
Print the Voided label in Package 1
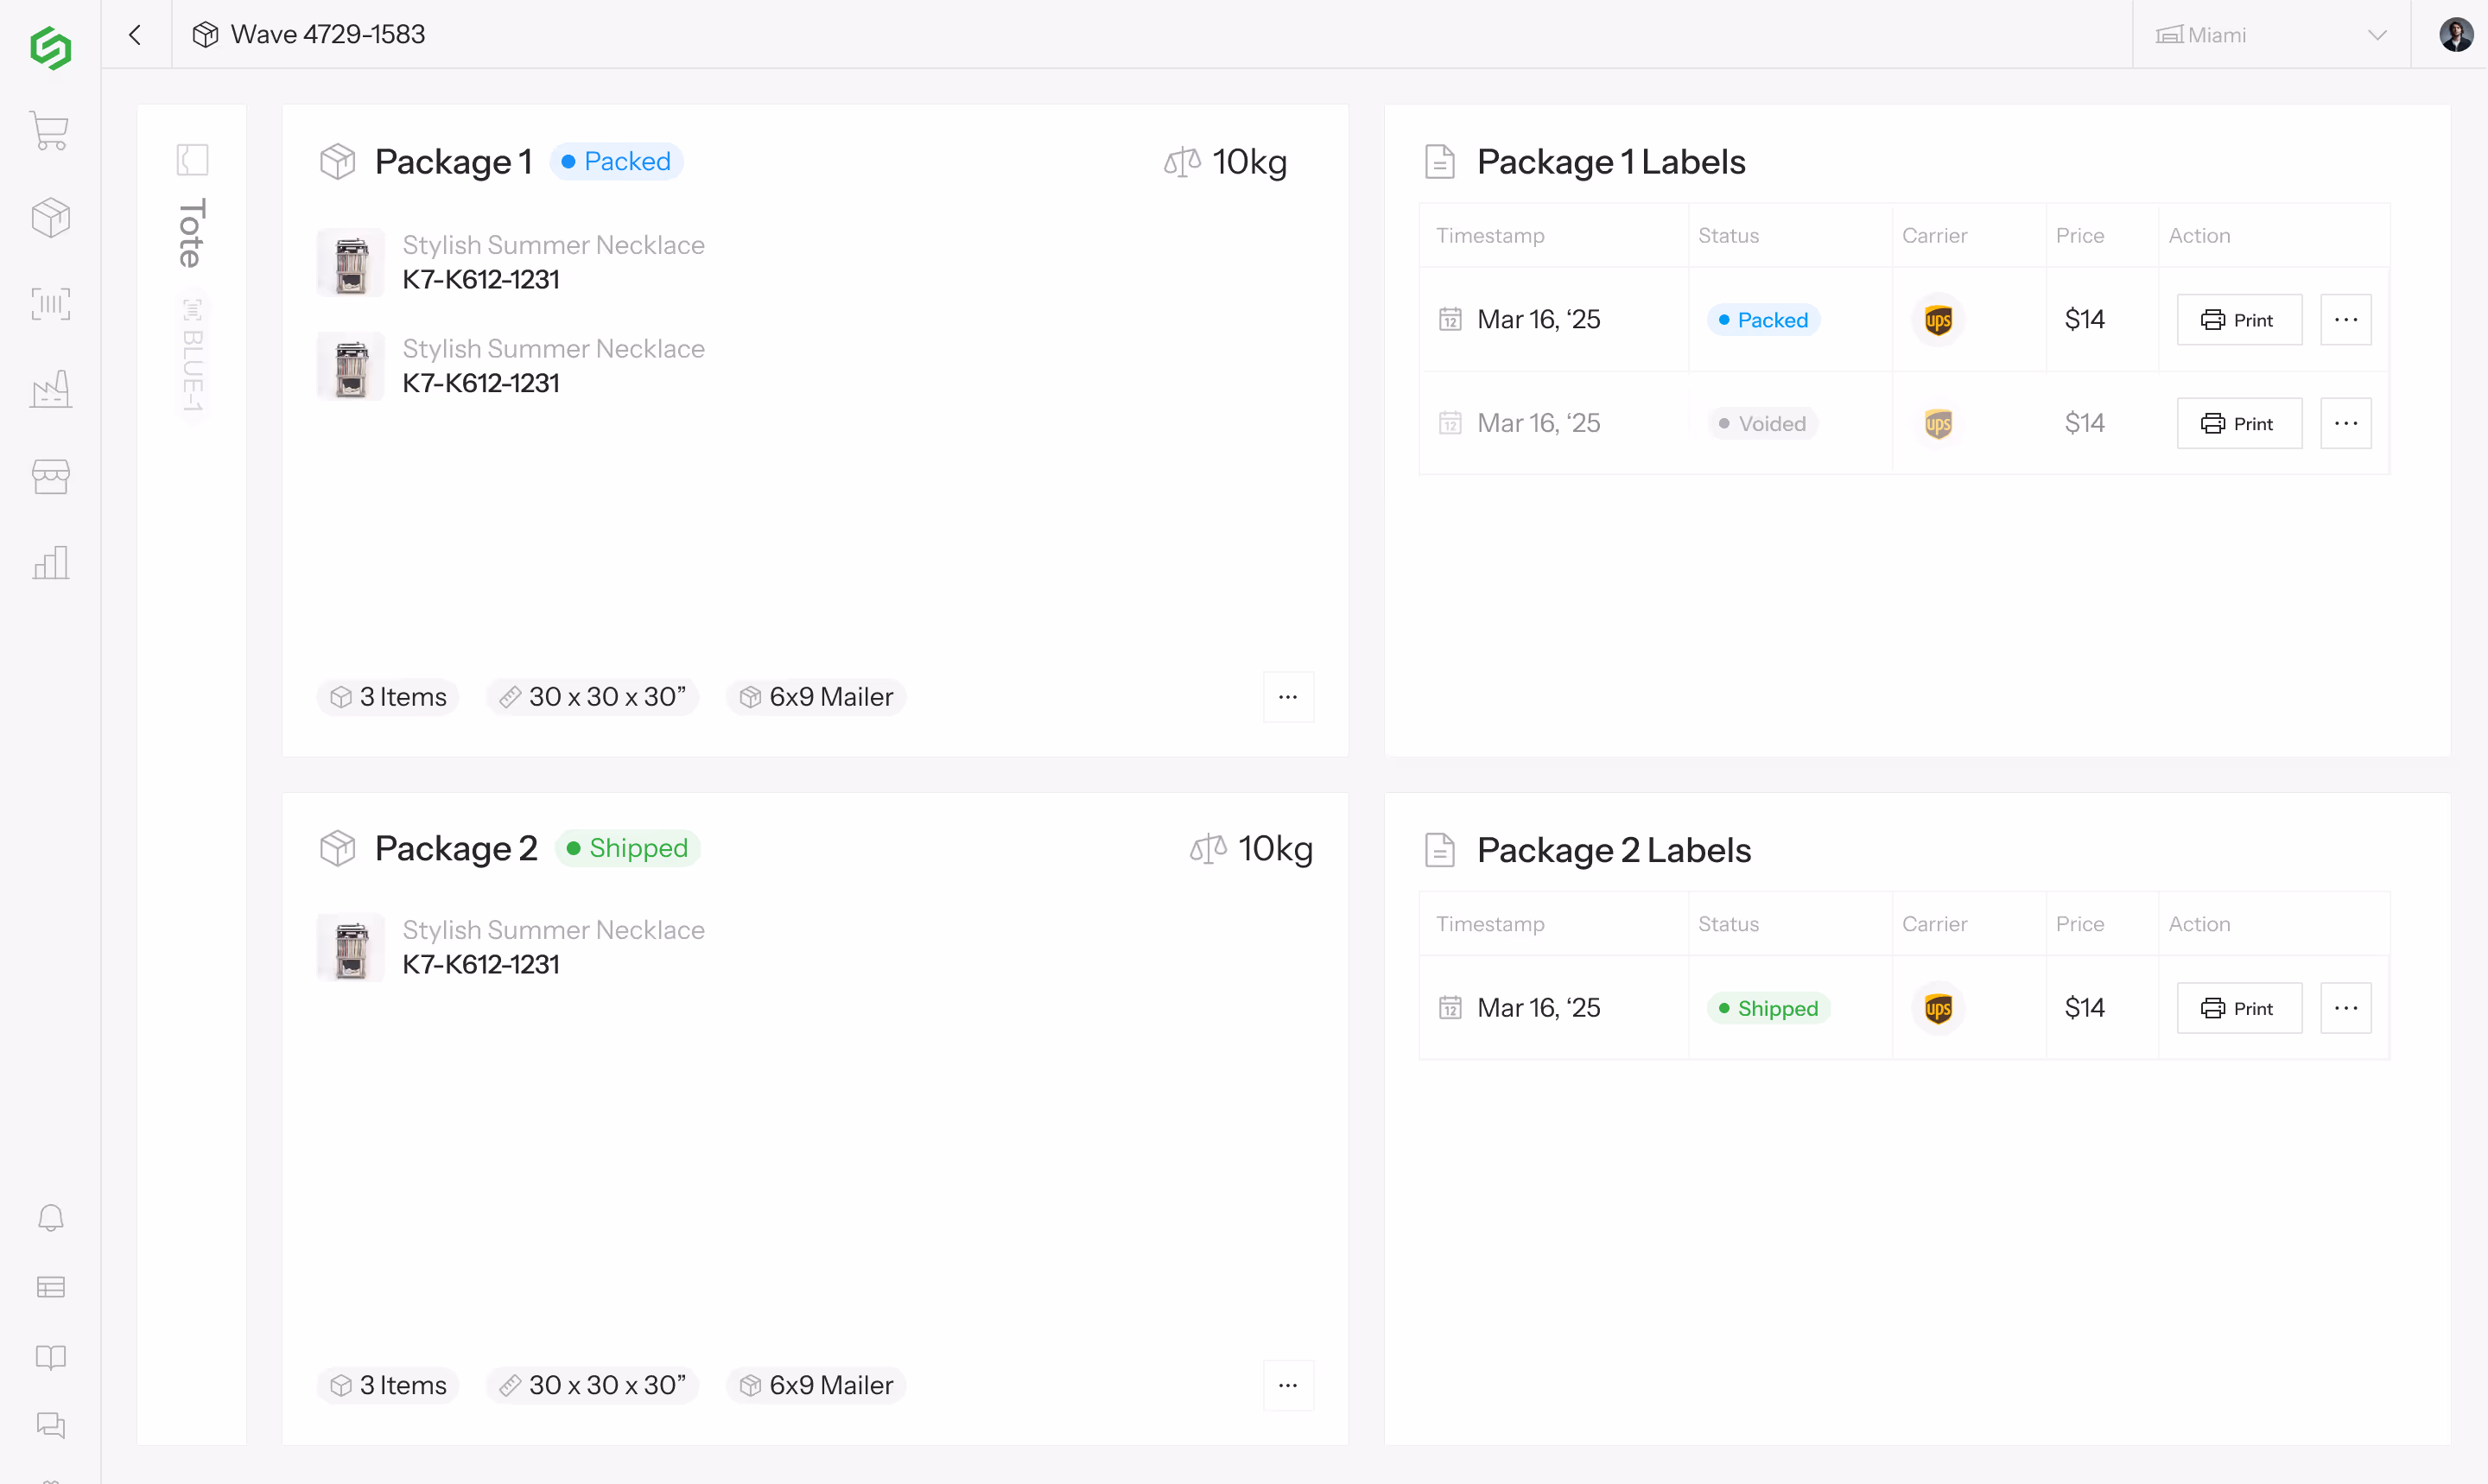click(2239, 423)
